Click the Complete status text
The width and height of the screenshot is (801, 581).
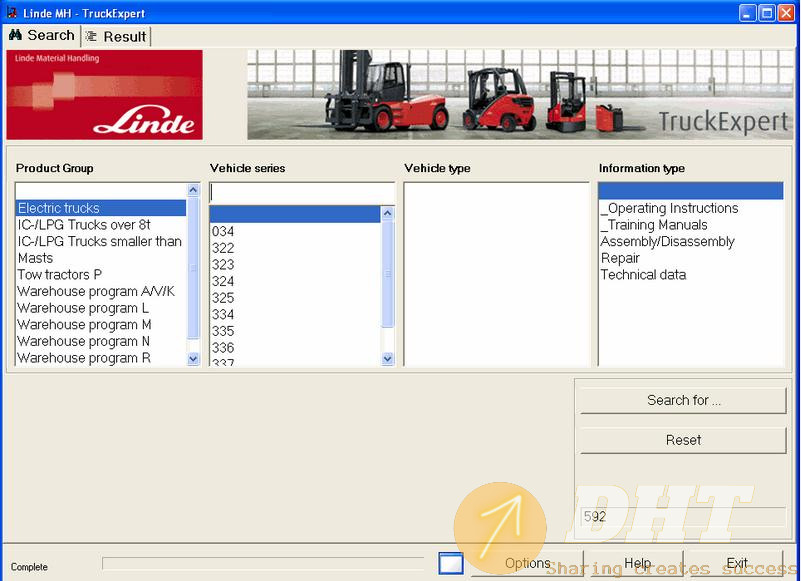pyautogui.click(x=29, y=567)
